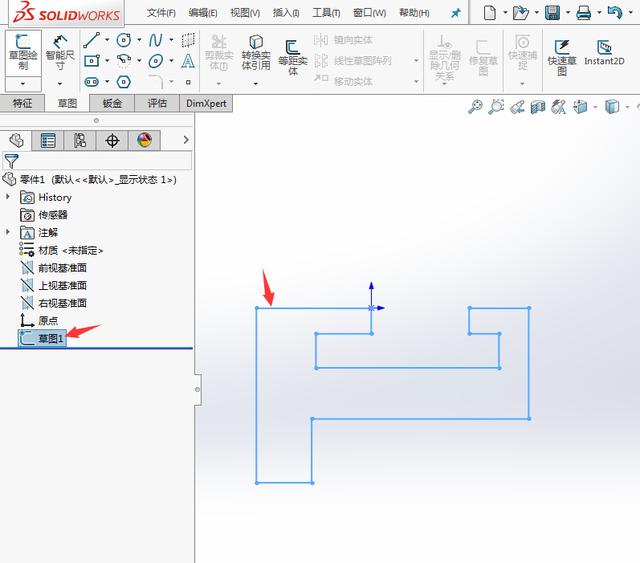Select the Point sketch tool
This screenshot has height=563, width=640.
(188, 82)
